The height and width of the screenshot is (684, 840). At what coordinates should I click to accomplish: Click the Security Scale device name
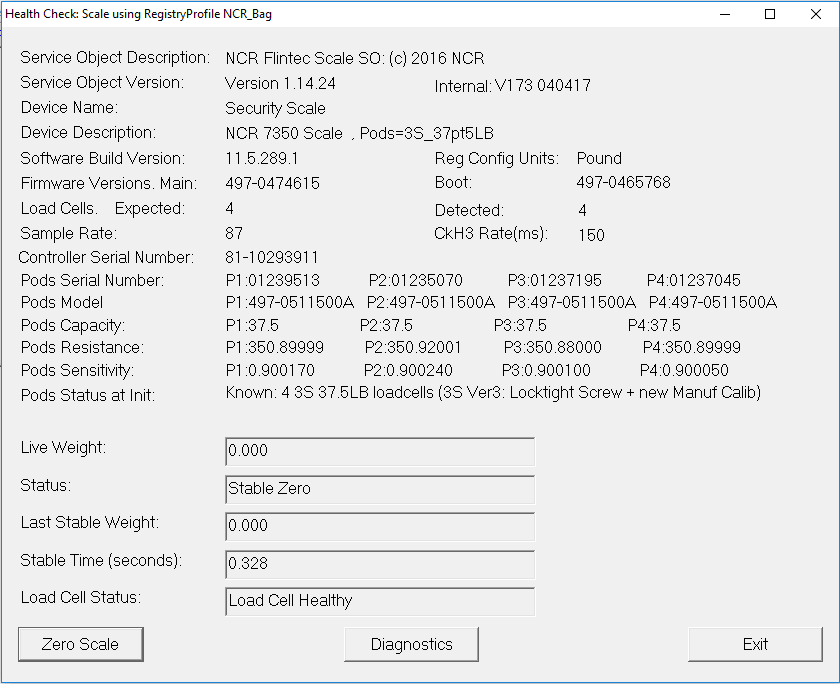click(275, 108)
